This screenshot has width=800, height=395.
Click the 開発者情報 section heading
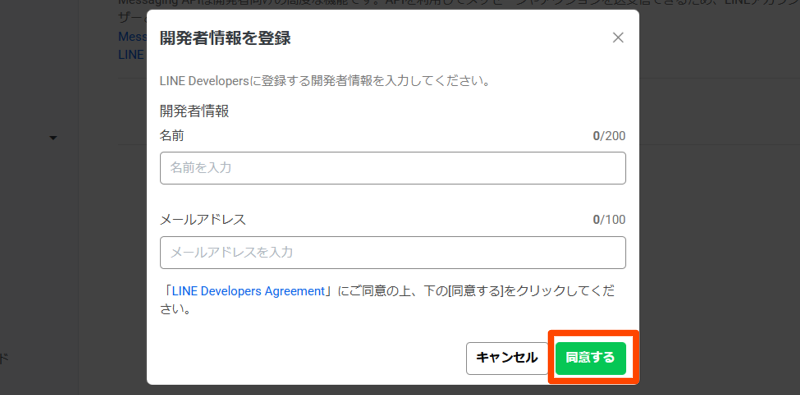point(194,111)
